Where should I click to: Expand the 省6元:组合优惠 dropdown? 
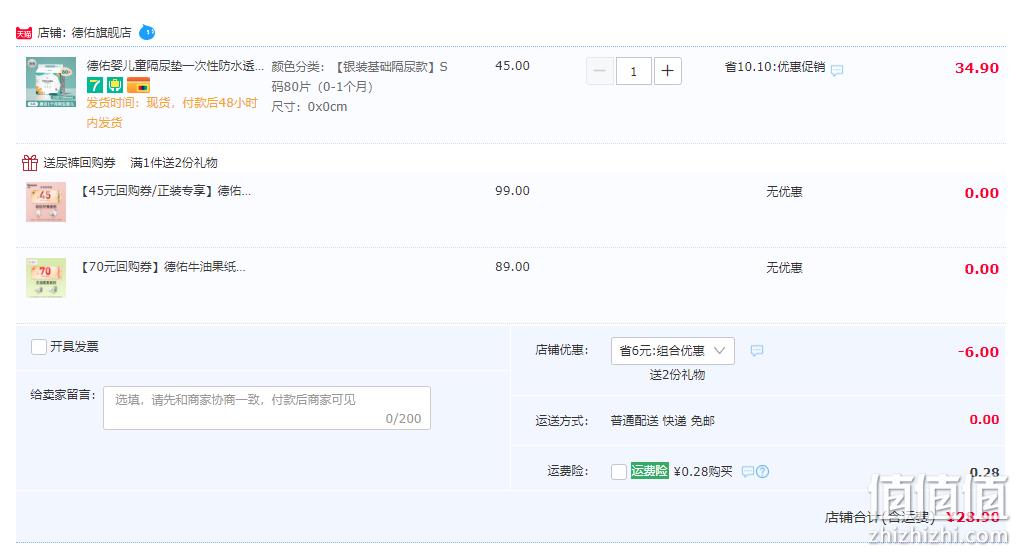pos(673,350)
